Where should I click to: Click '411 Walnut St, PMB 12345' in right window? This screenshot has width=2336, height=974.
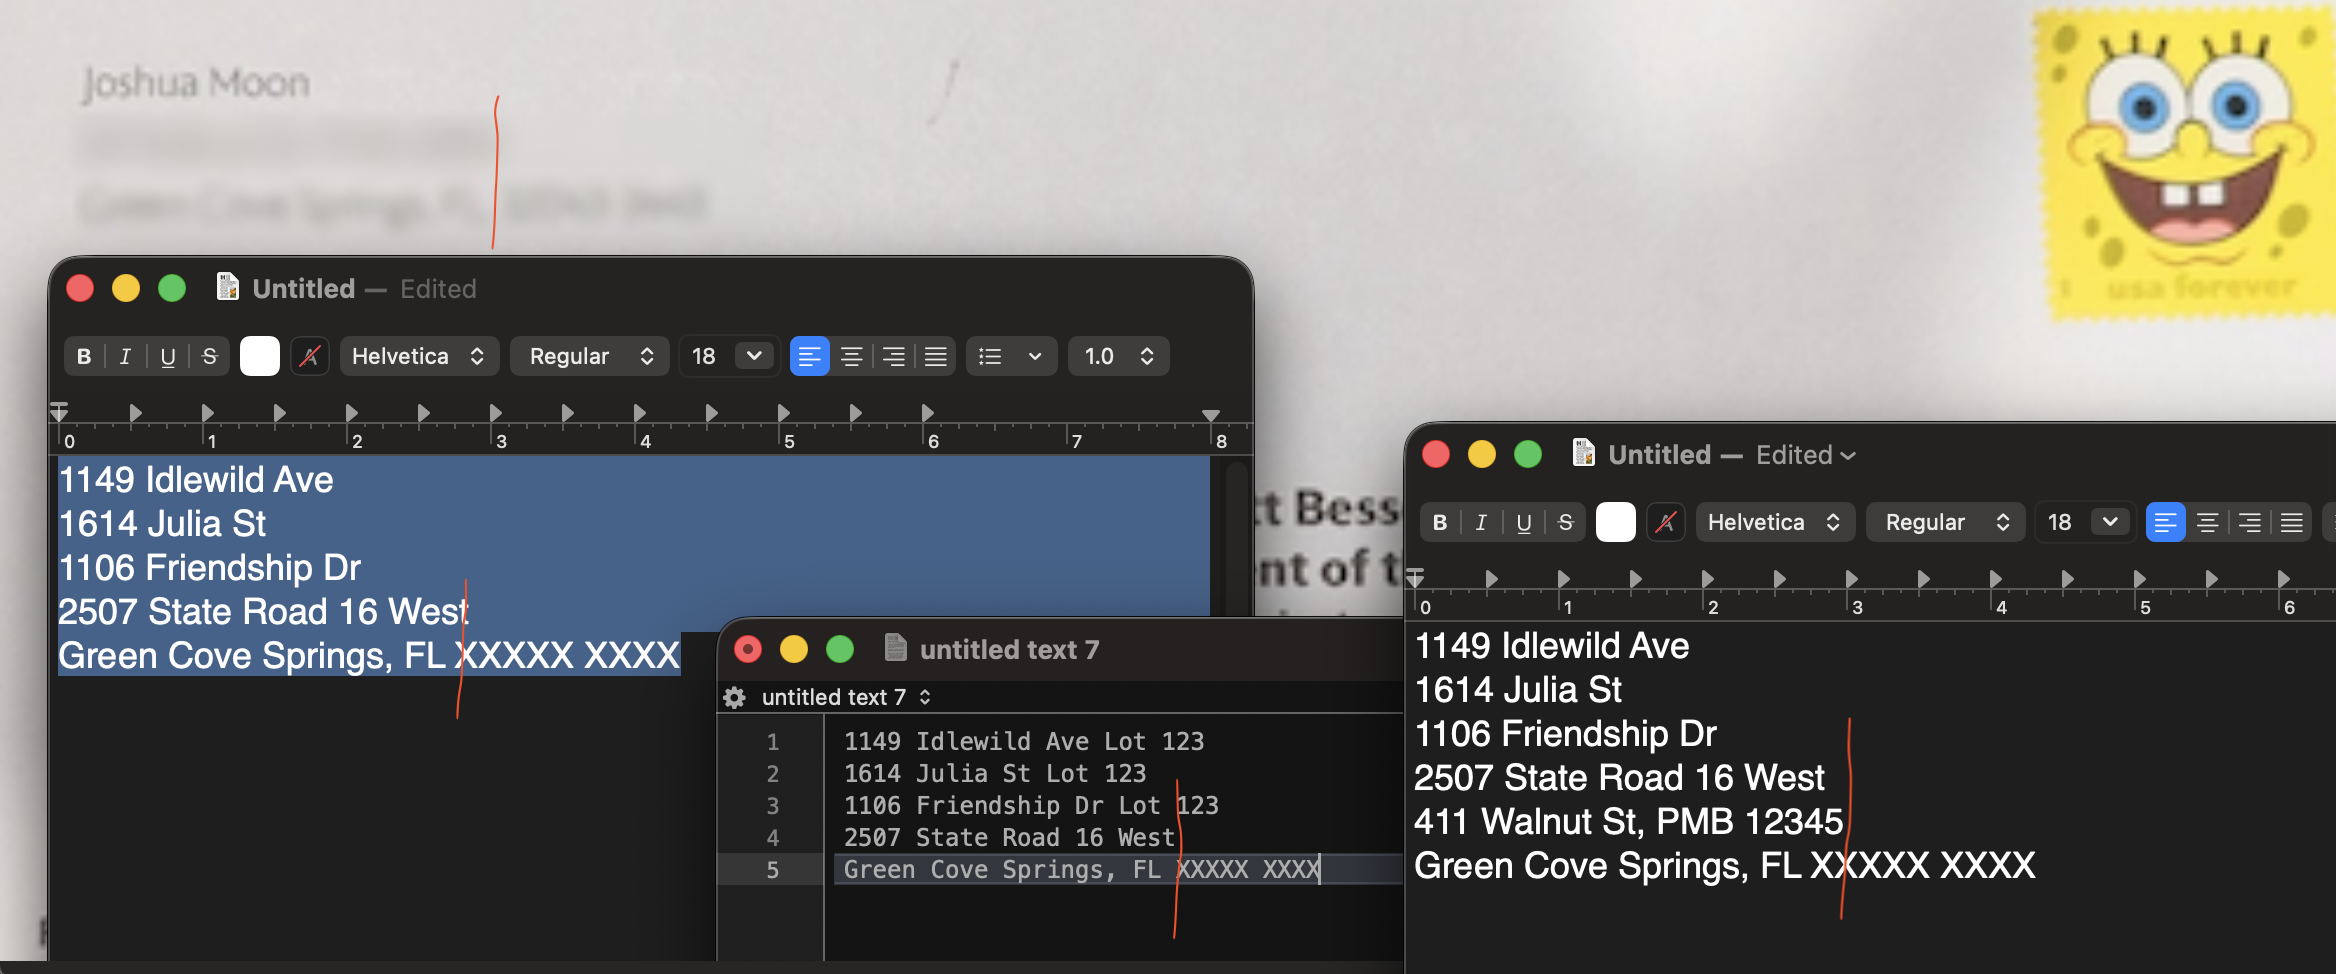click(1628, 822)
